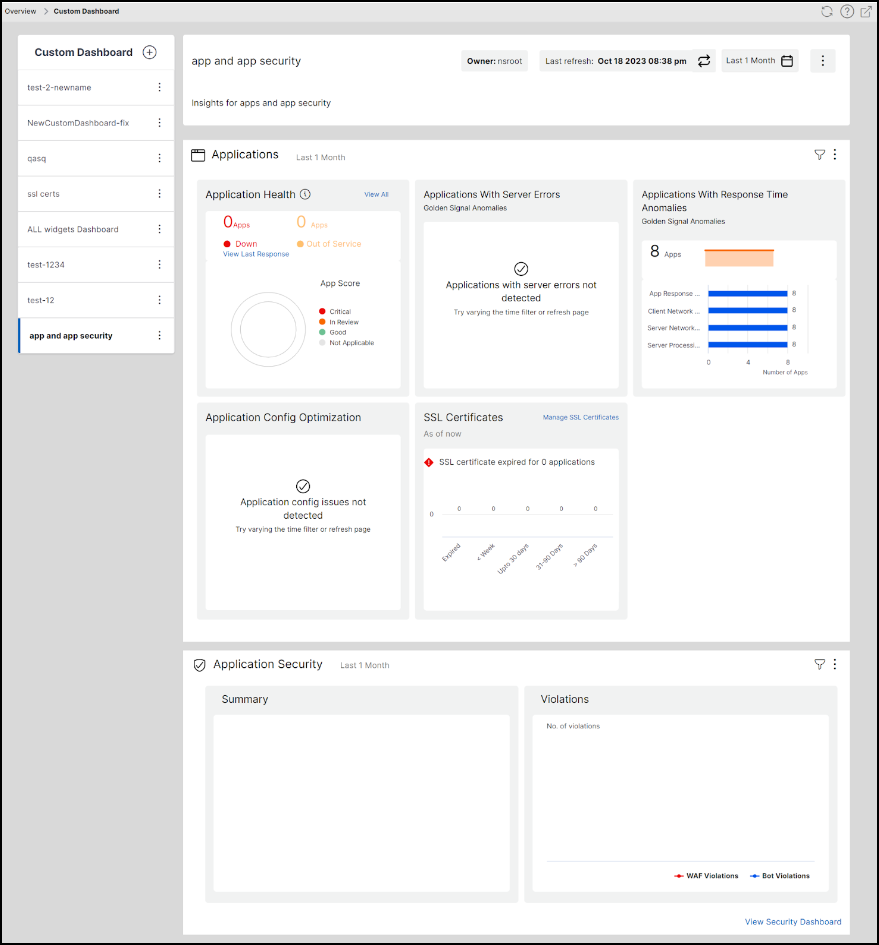Click the top-right page reload icon
Screen dimensions: 879x945
pyautogui.click(x=827, y=11)
